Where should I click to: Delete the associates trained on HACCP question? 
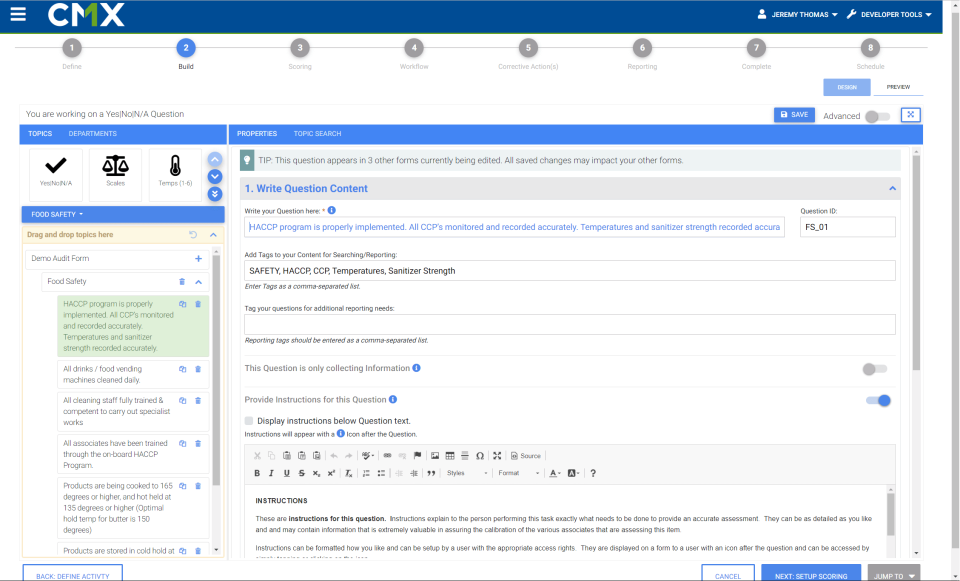point(198,443)
